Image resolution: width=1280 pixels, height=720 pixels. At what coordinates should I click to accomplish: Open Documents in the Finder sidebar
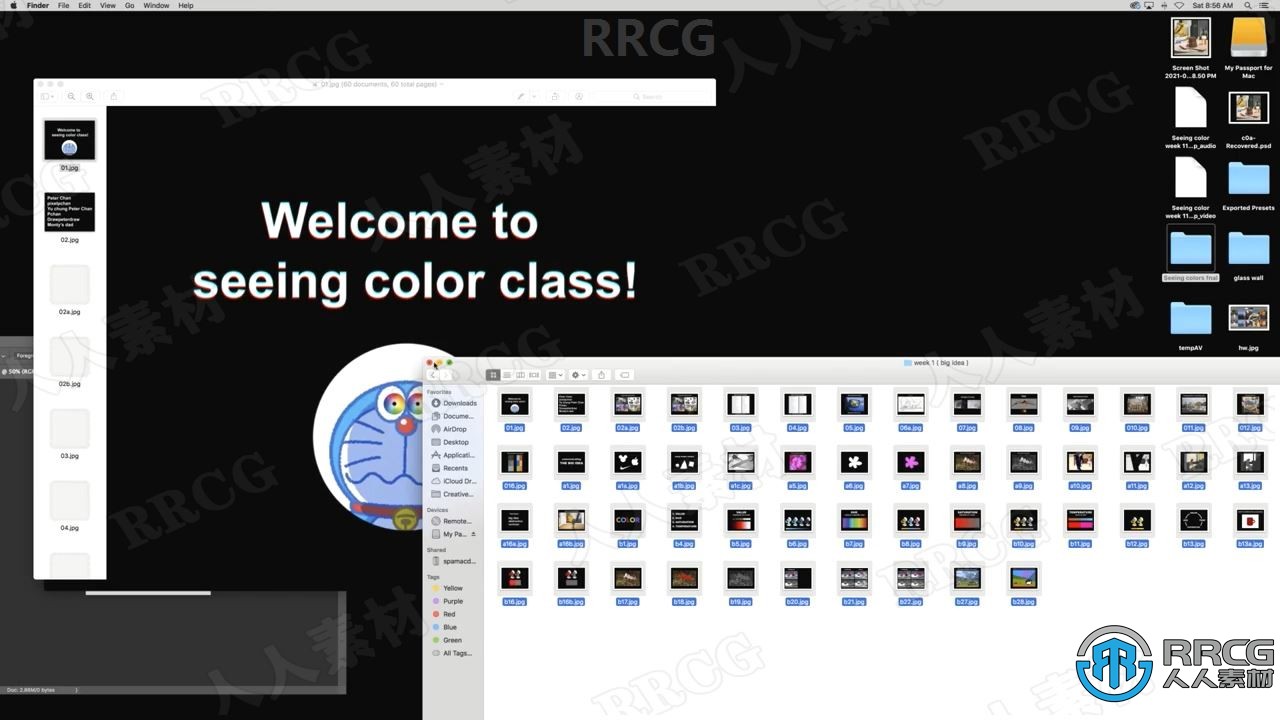click(454, 416)
